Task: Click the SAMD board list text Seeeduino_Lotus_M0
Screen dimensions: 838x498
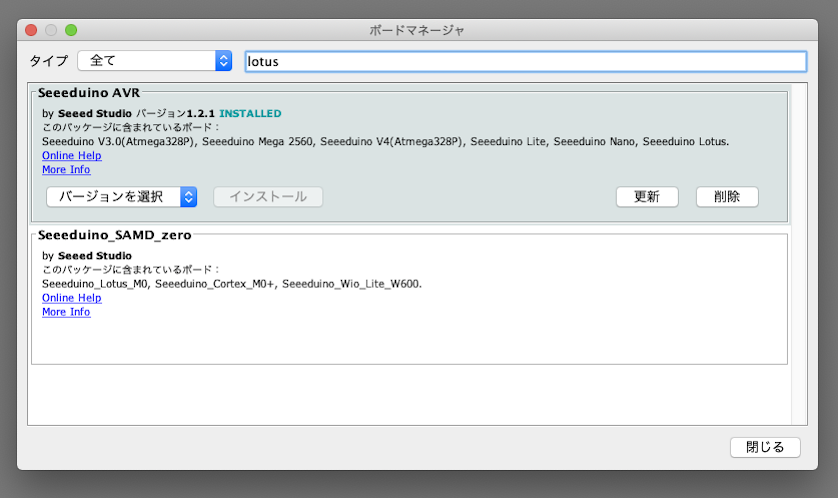Action: click(95, 284)
